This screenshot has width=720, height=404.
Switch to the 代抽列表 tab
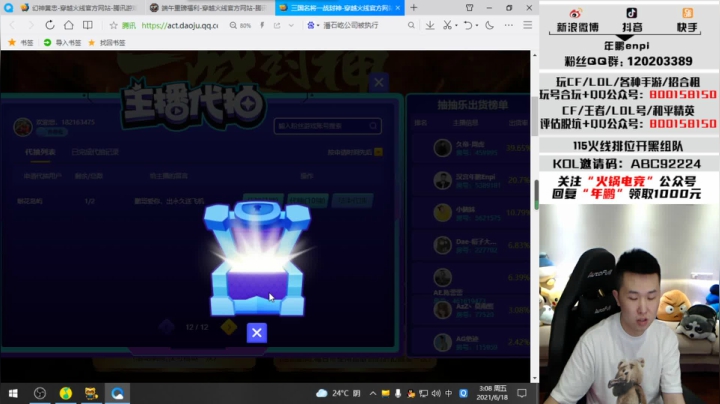[40, 152]
